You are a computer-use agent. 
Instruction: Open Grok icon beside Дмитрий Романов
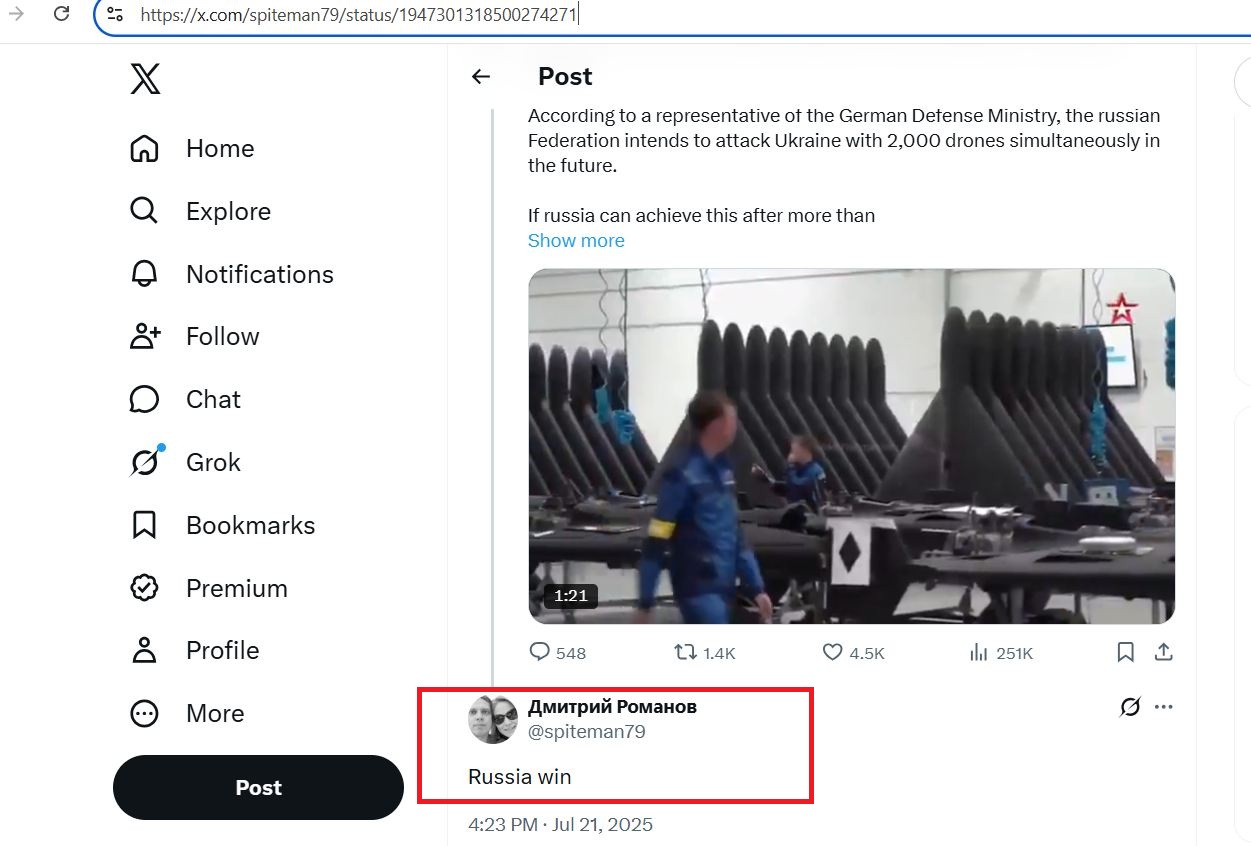point(1129,707)
